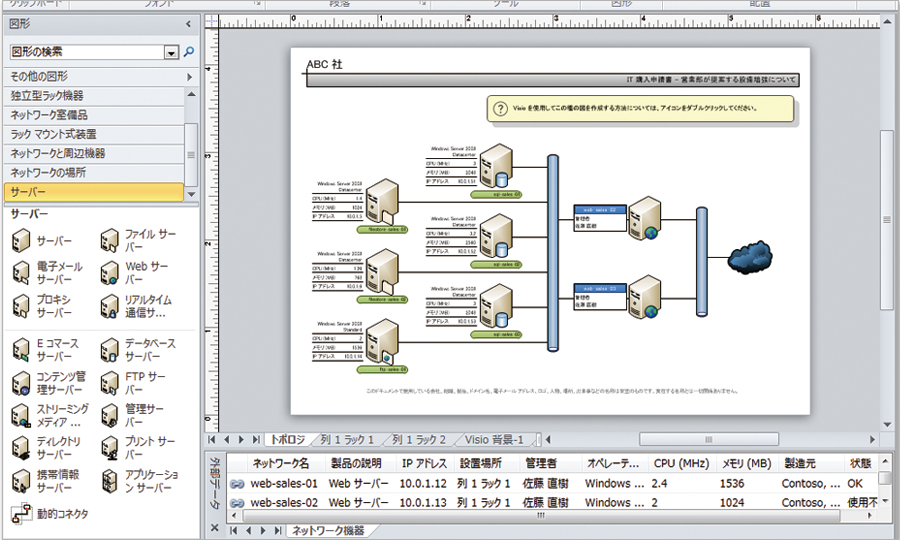
Task: Collapse the 図形 panel with the chevron
Action: coord(189,23)
